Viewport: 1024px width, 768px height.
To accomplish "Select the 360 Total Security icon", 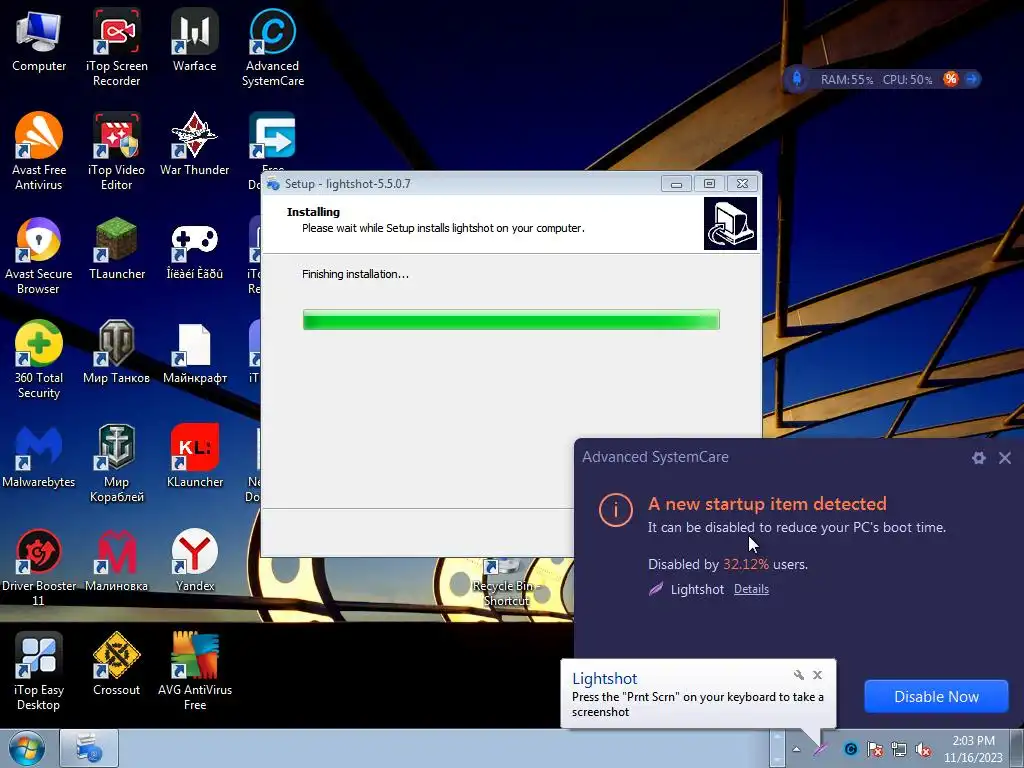I will [x=39, y=359].
